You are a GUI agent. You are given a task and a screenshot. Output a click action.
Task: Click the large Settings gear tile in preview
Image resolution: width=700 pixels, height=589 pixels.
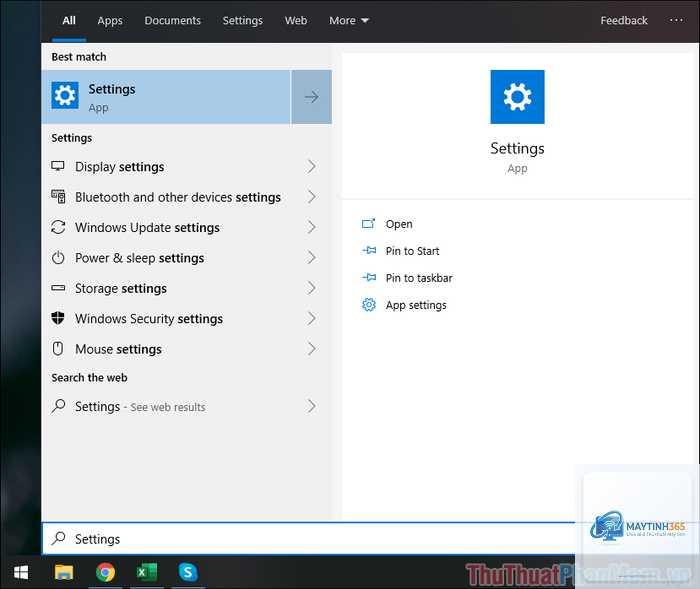coord(517,97)
